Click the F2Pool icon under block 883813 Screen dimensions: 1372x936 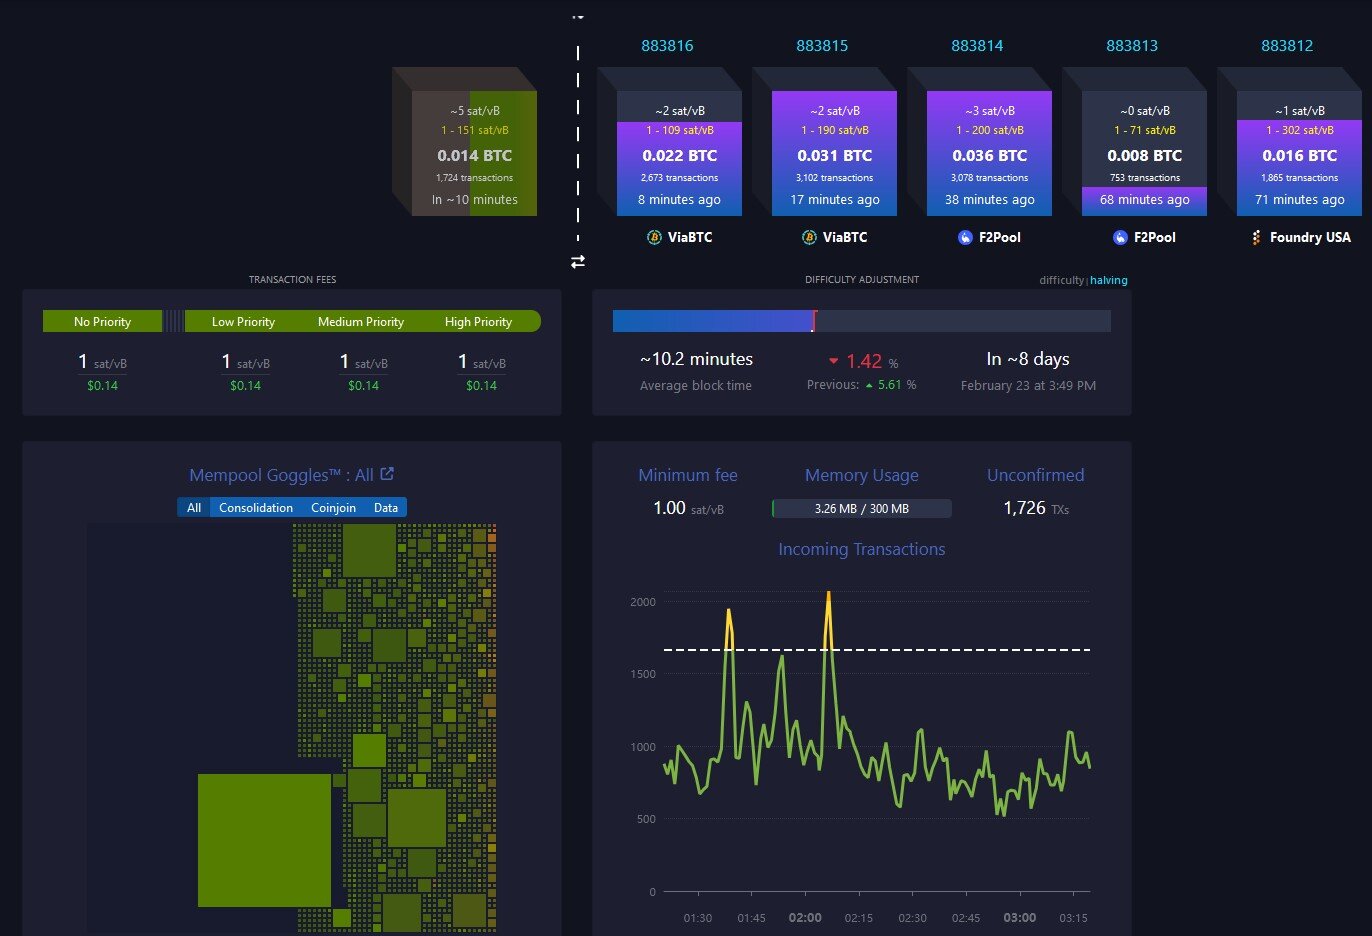(x=1120, y=237)
